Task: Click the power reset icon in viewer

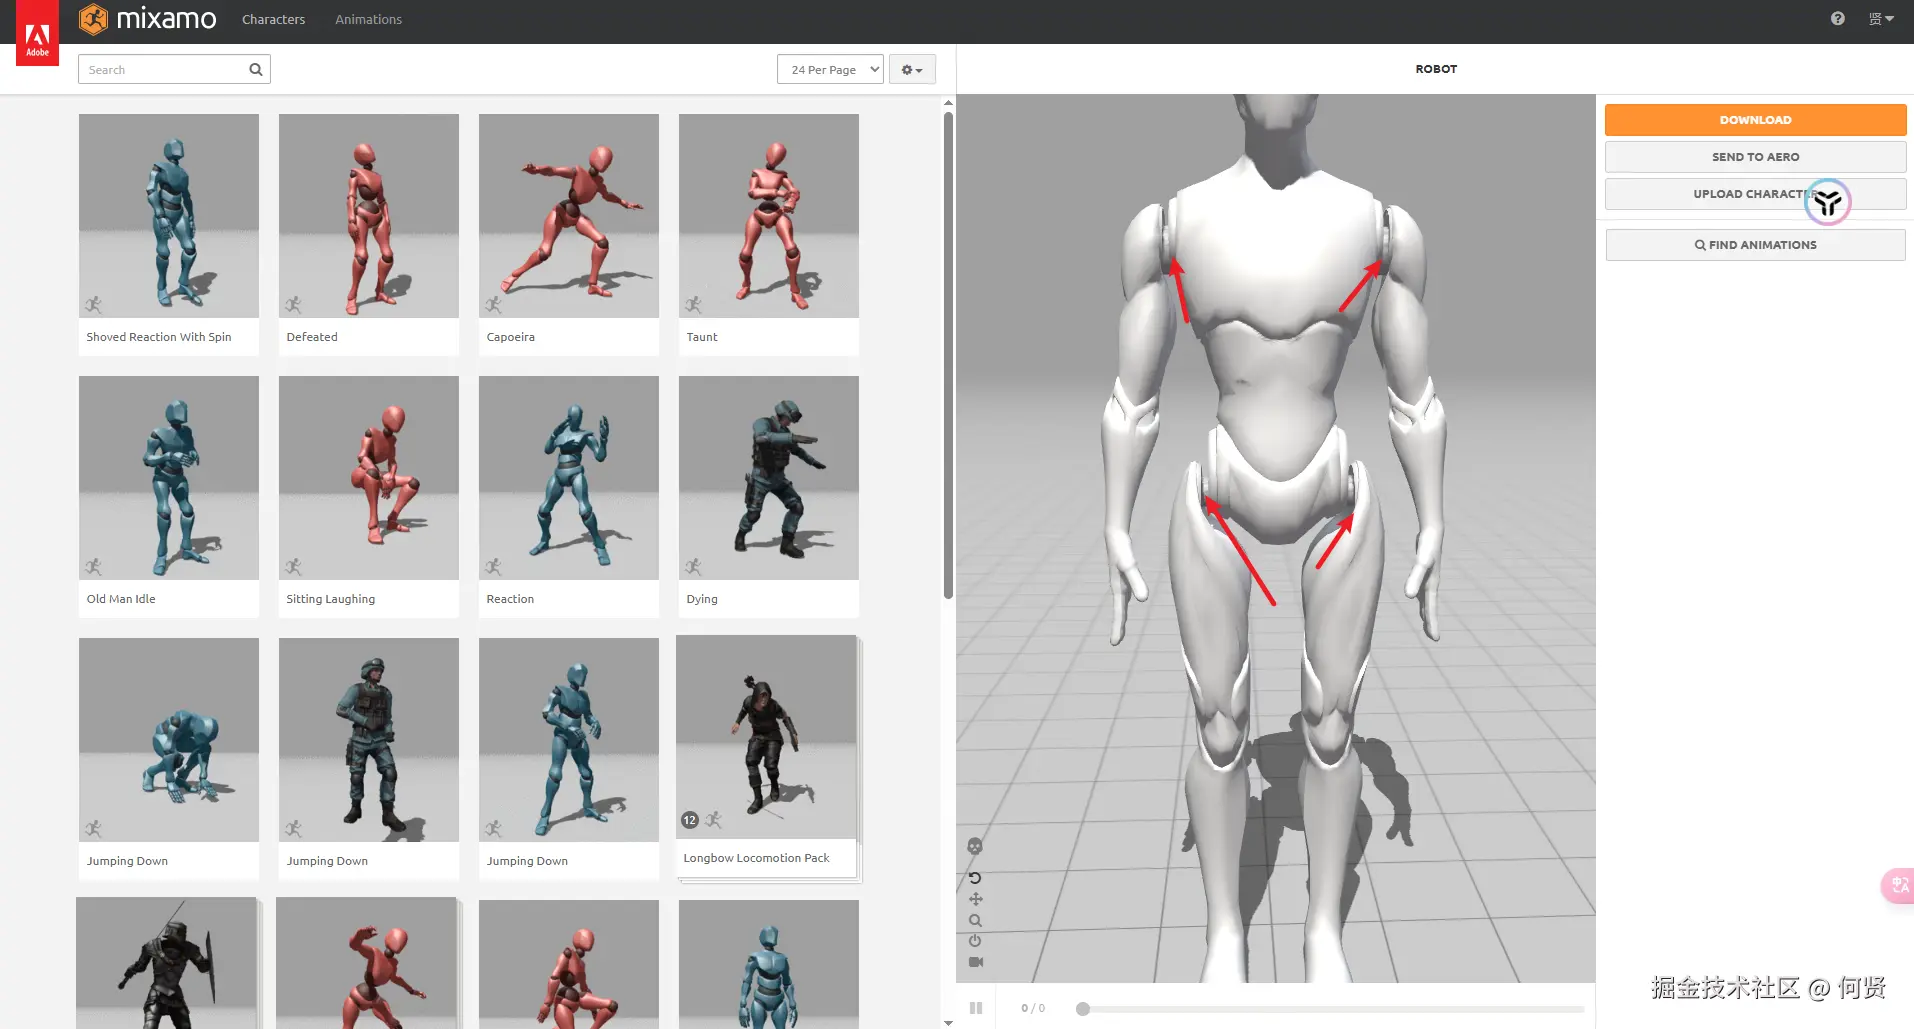Action: point(975,941)
